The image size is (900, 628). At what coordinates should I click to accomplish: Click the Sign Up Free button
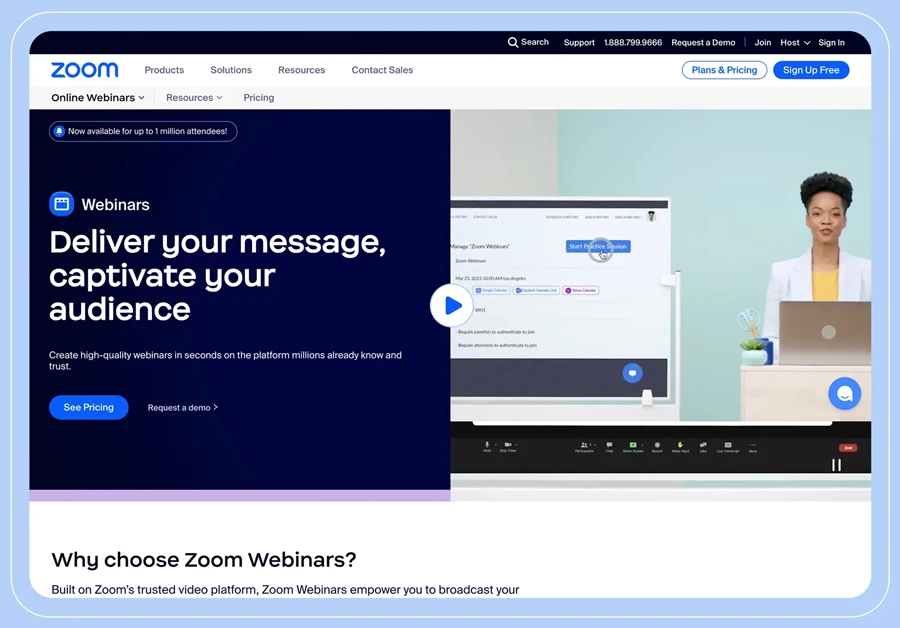811,70
